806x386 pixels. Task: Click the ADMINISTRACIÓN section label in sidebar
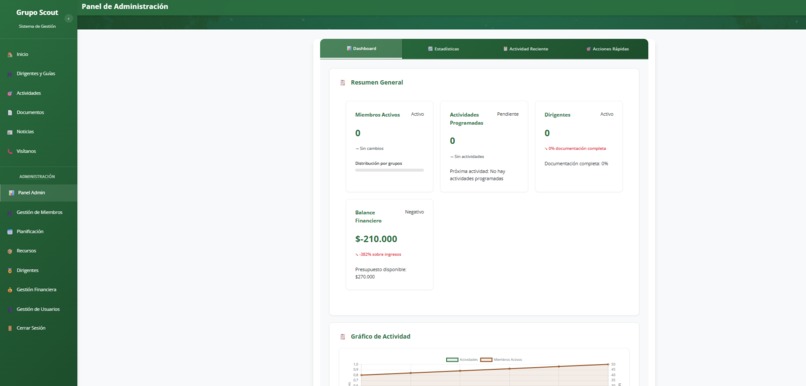37,176
